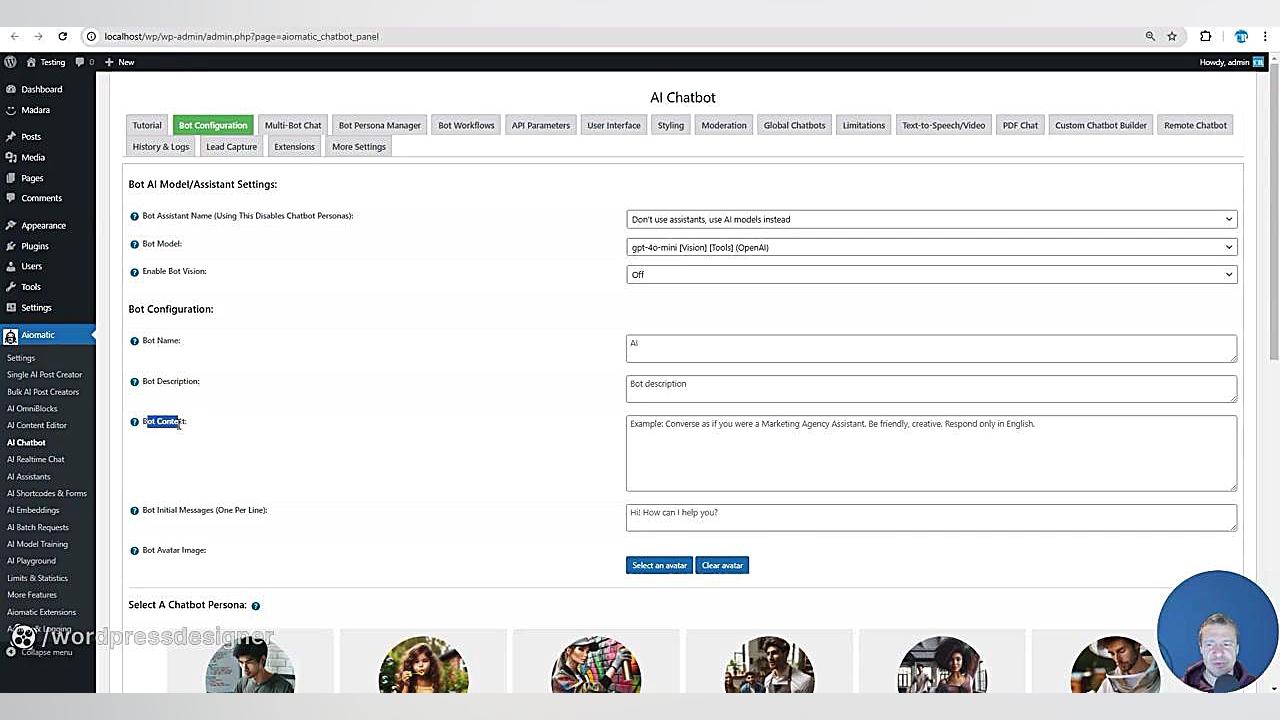Open Bot Workflows tab
The width and height of the screenshot is (1280, 720).
(466, 125)
